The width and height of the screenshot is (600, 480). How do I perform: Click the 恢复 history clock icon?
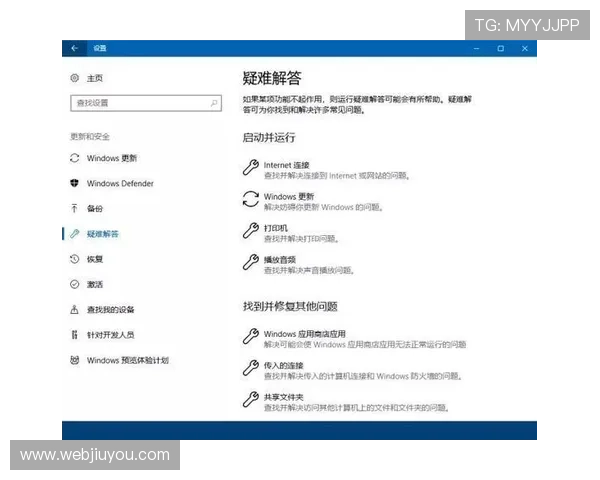pyautogui.click(x=75, y=259)
